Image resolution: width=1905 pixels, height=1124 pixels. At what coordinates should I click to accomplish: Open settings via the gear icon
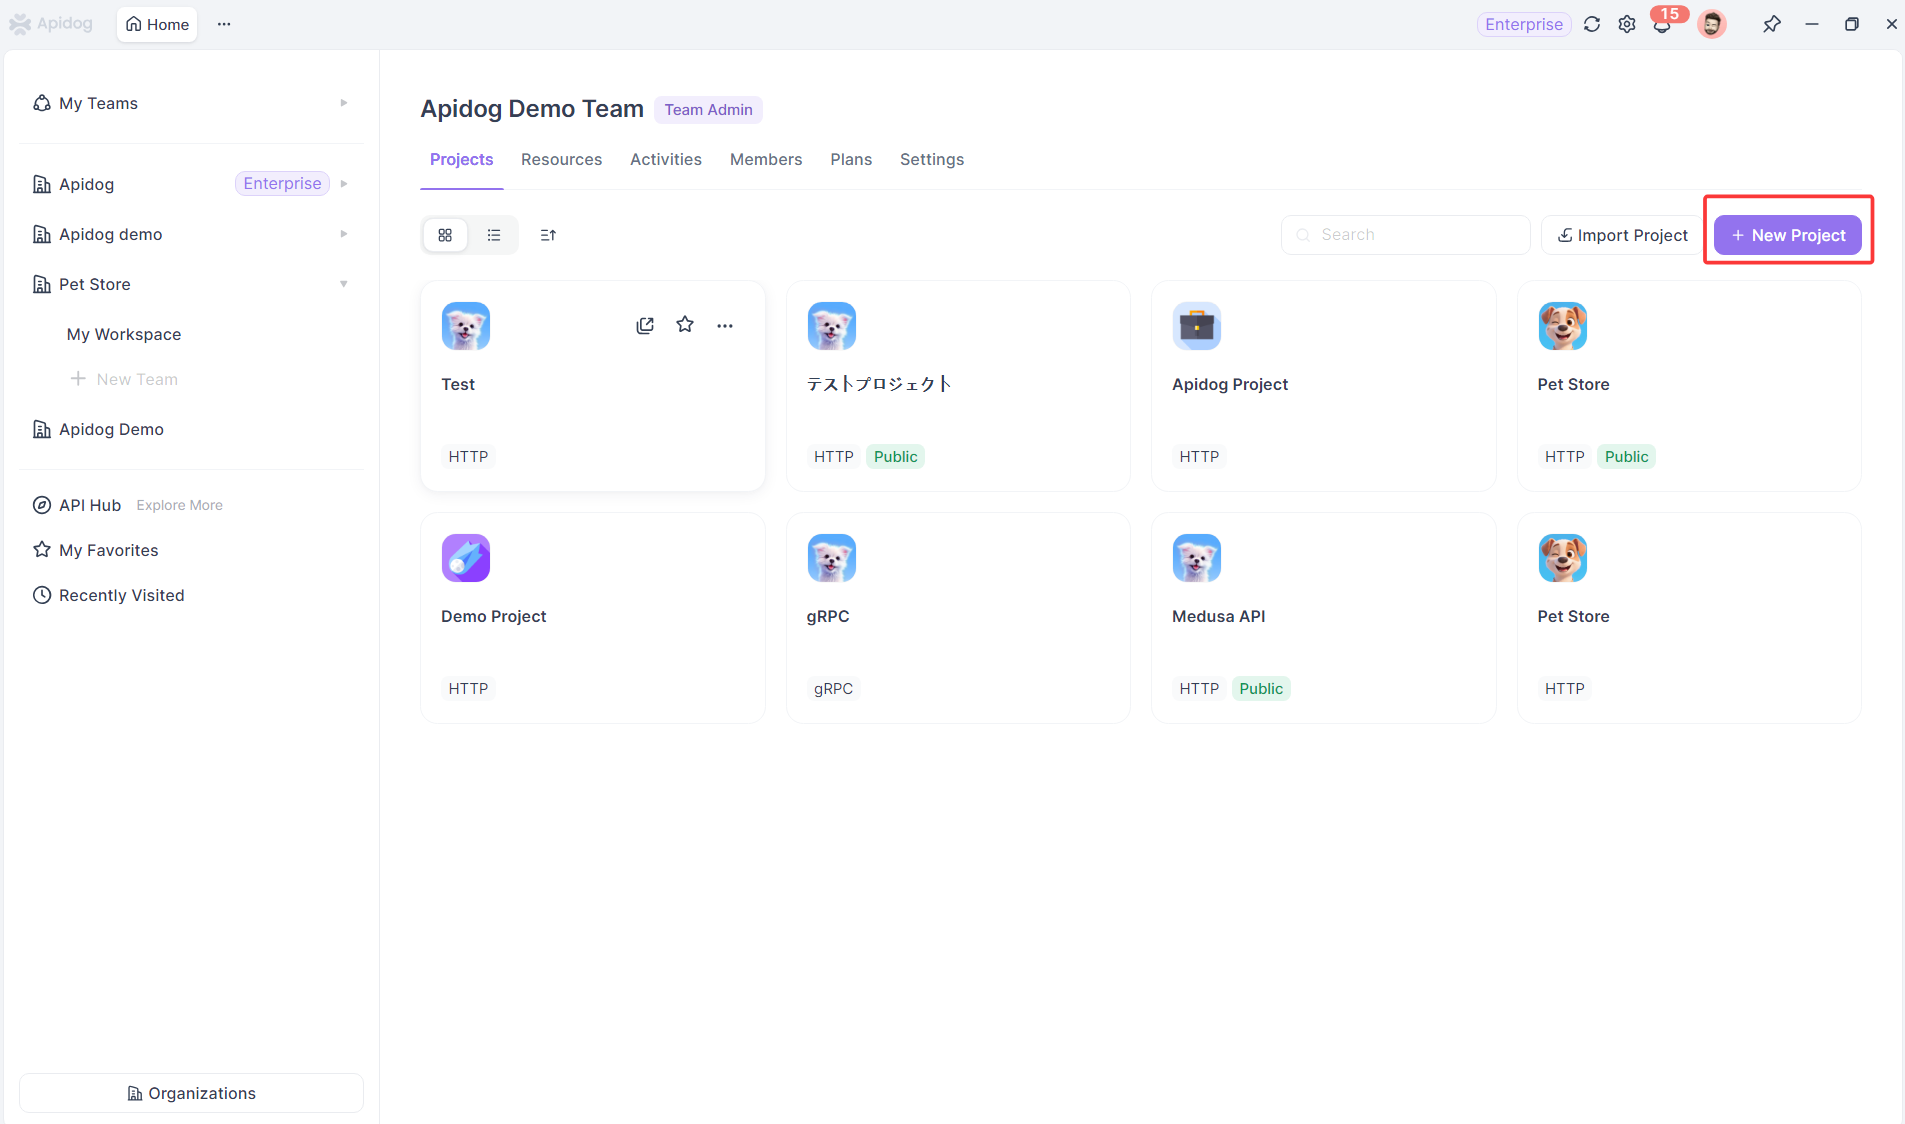[x=1627, y=24]
